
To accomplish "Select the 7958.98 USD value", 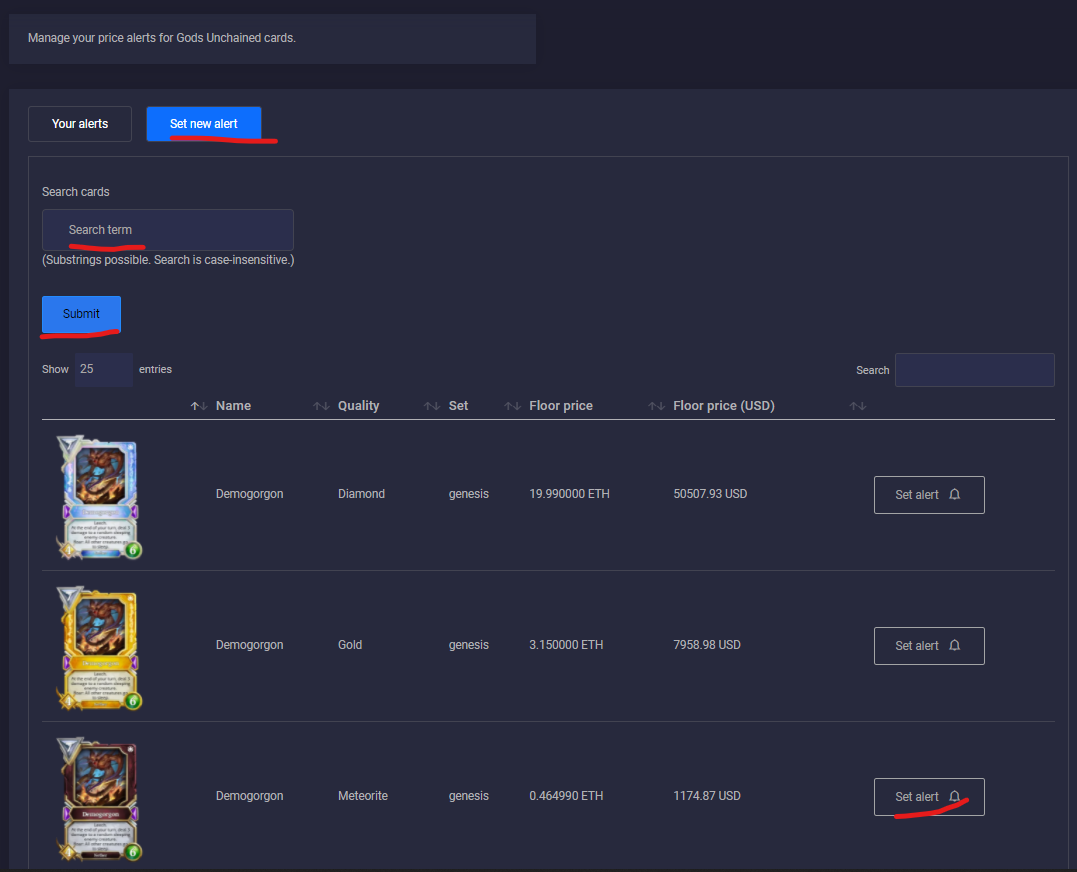I will (x=707, y=645).
